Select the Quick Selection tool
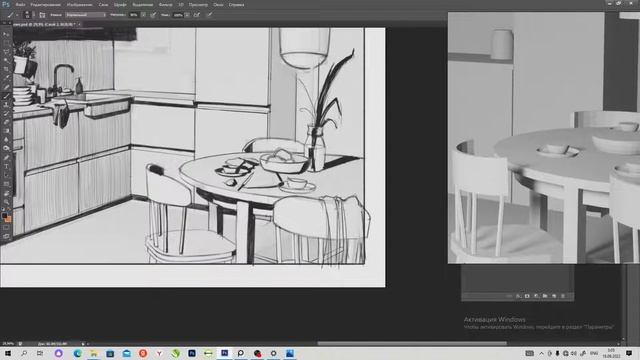The image size is (640, 360). (6, 60)
